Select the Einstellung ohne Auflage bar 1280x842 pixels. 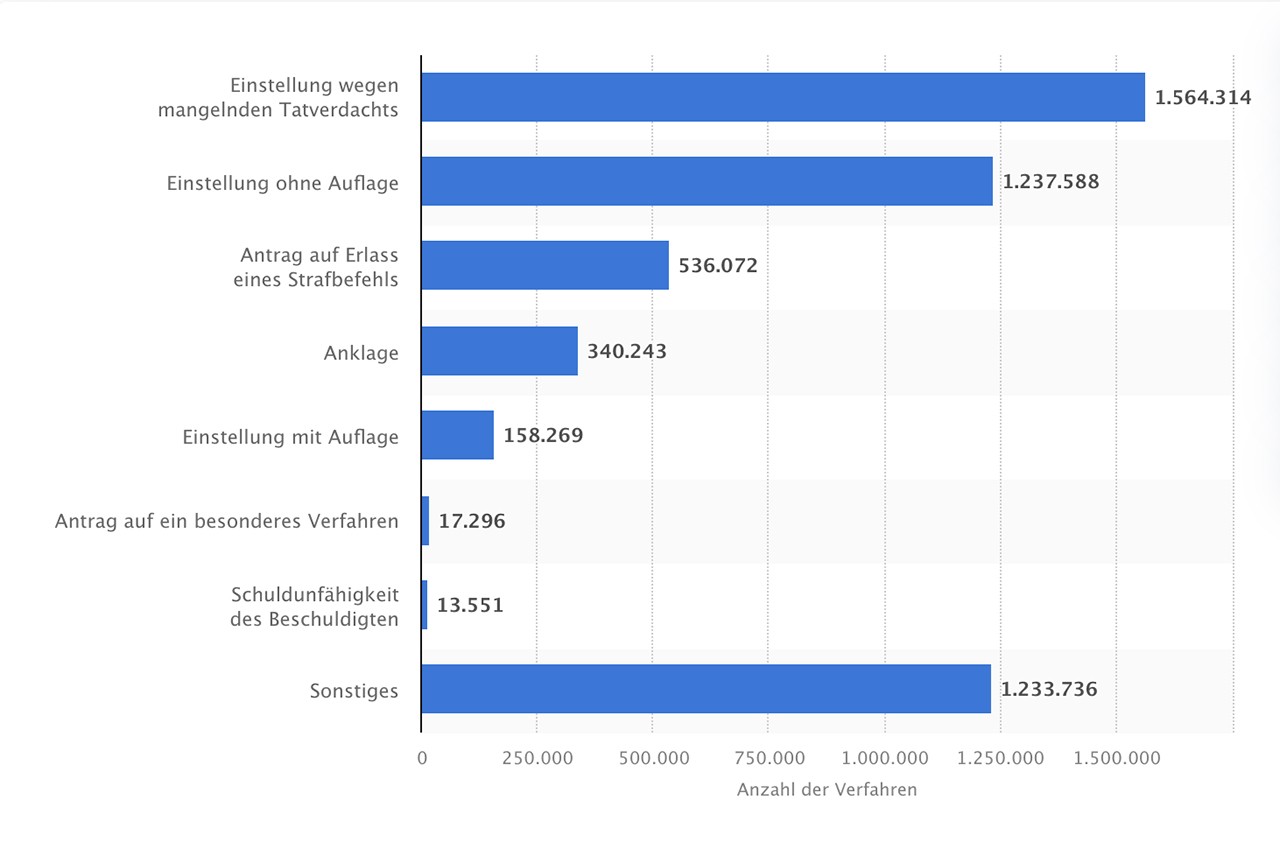coord(706,181)
